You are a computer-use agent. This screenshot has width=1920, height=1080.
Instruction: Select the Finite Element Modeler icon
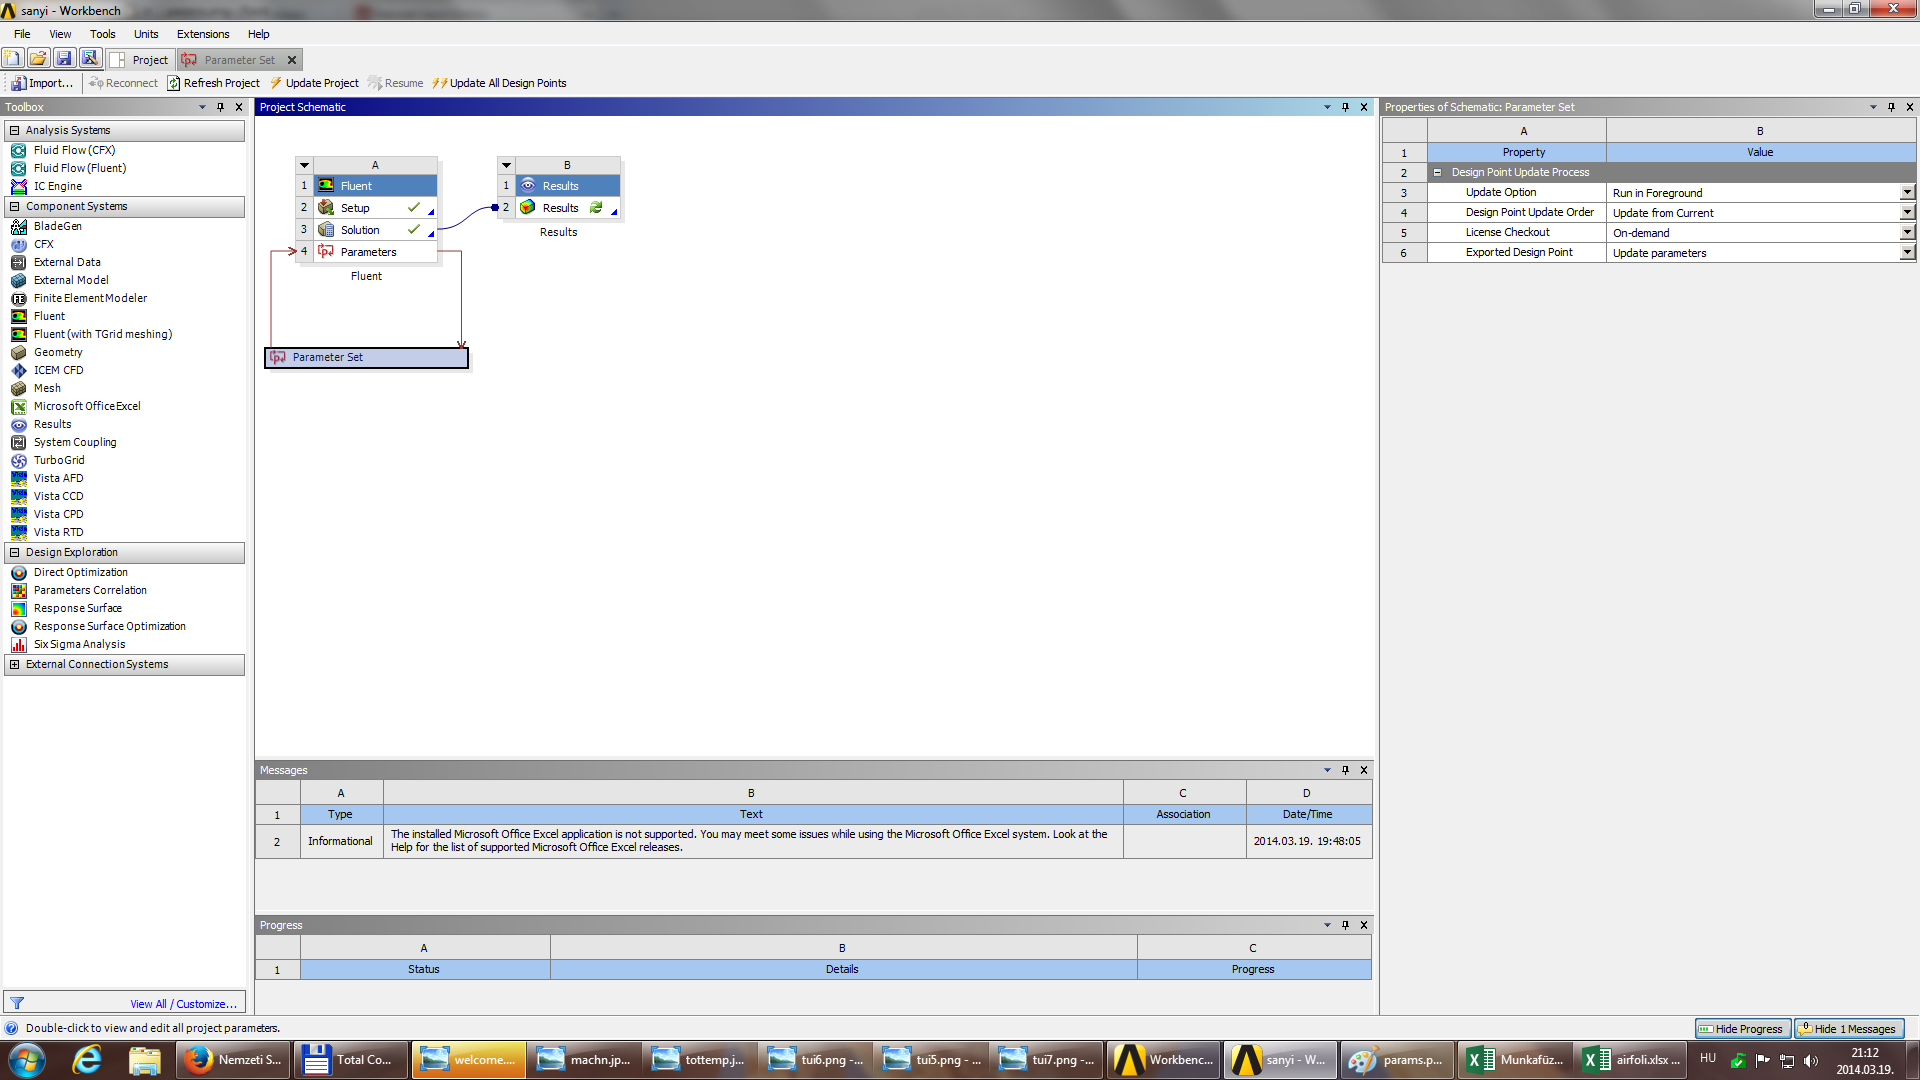[18, 298]
